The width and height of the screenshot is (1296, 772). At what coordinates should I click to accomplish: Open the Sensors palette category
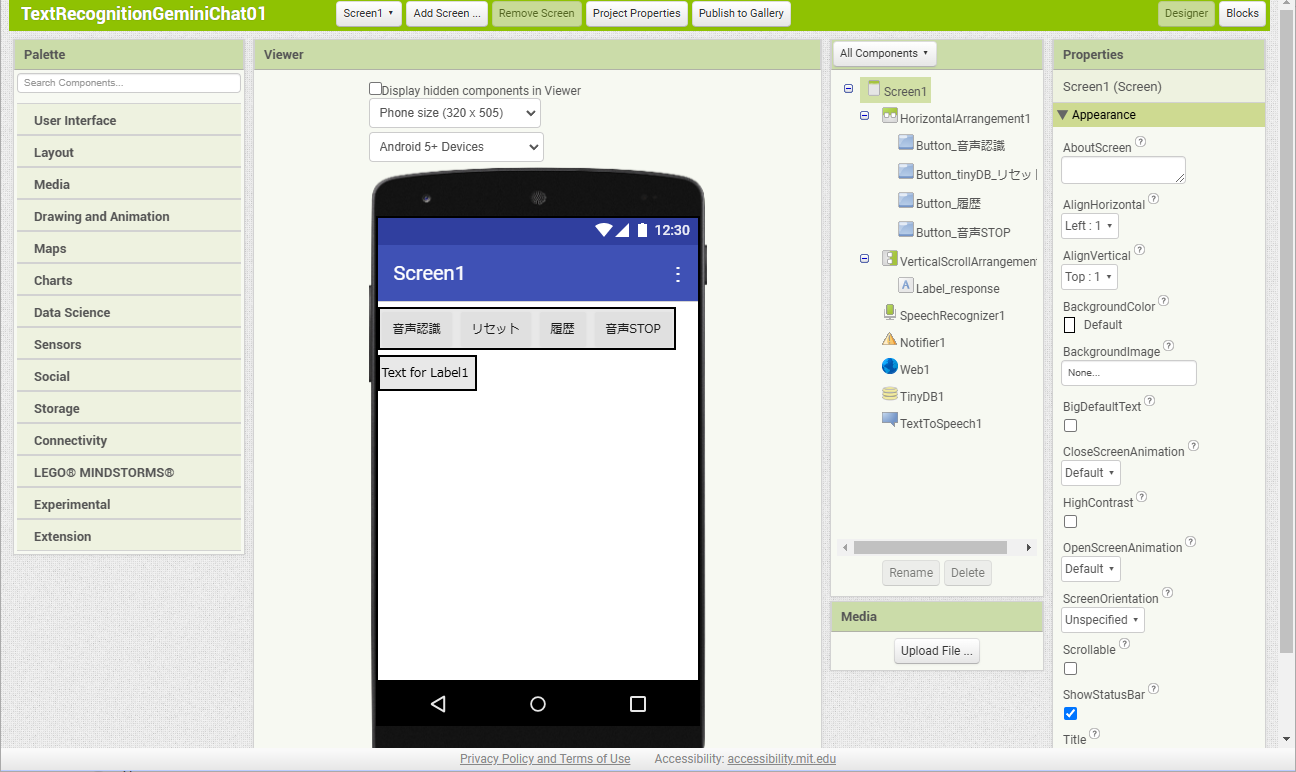(129, 344)
